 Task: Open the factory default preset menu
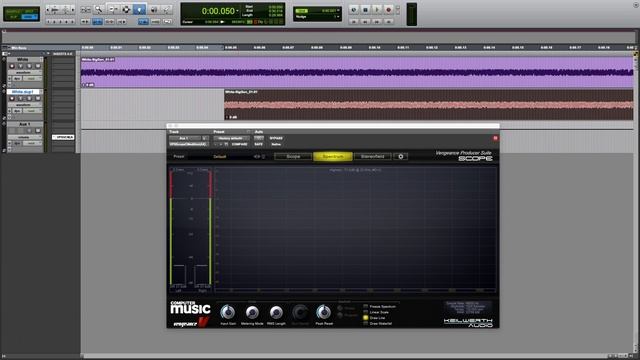click(231, 138)
